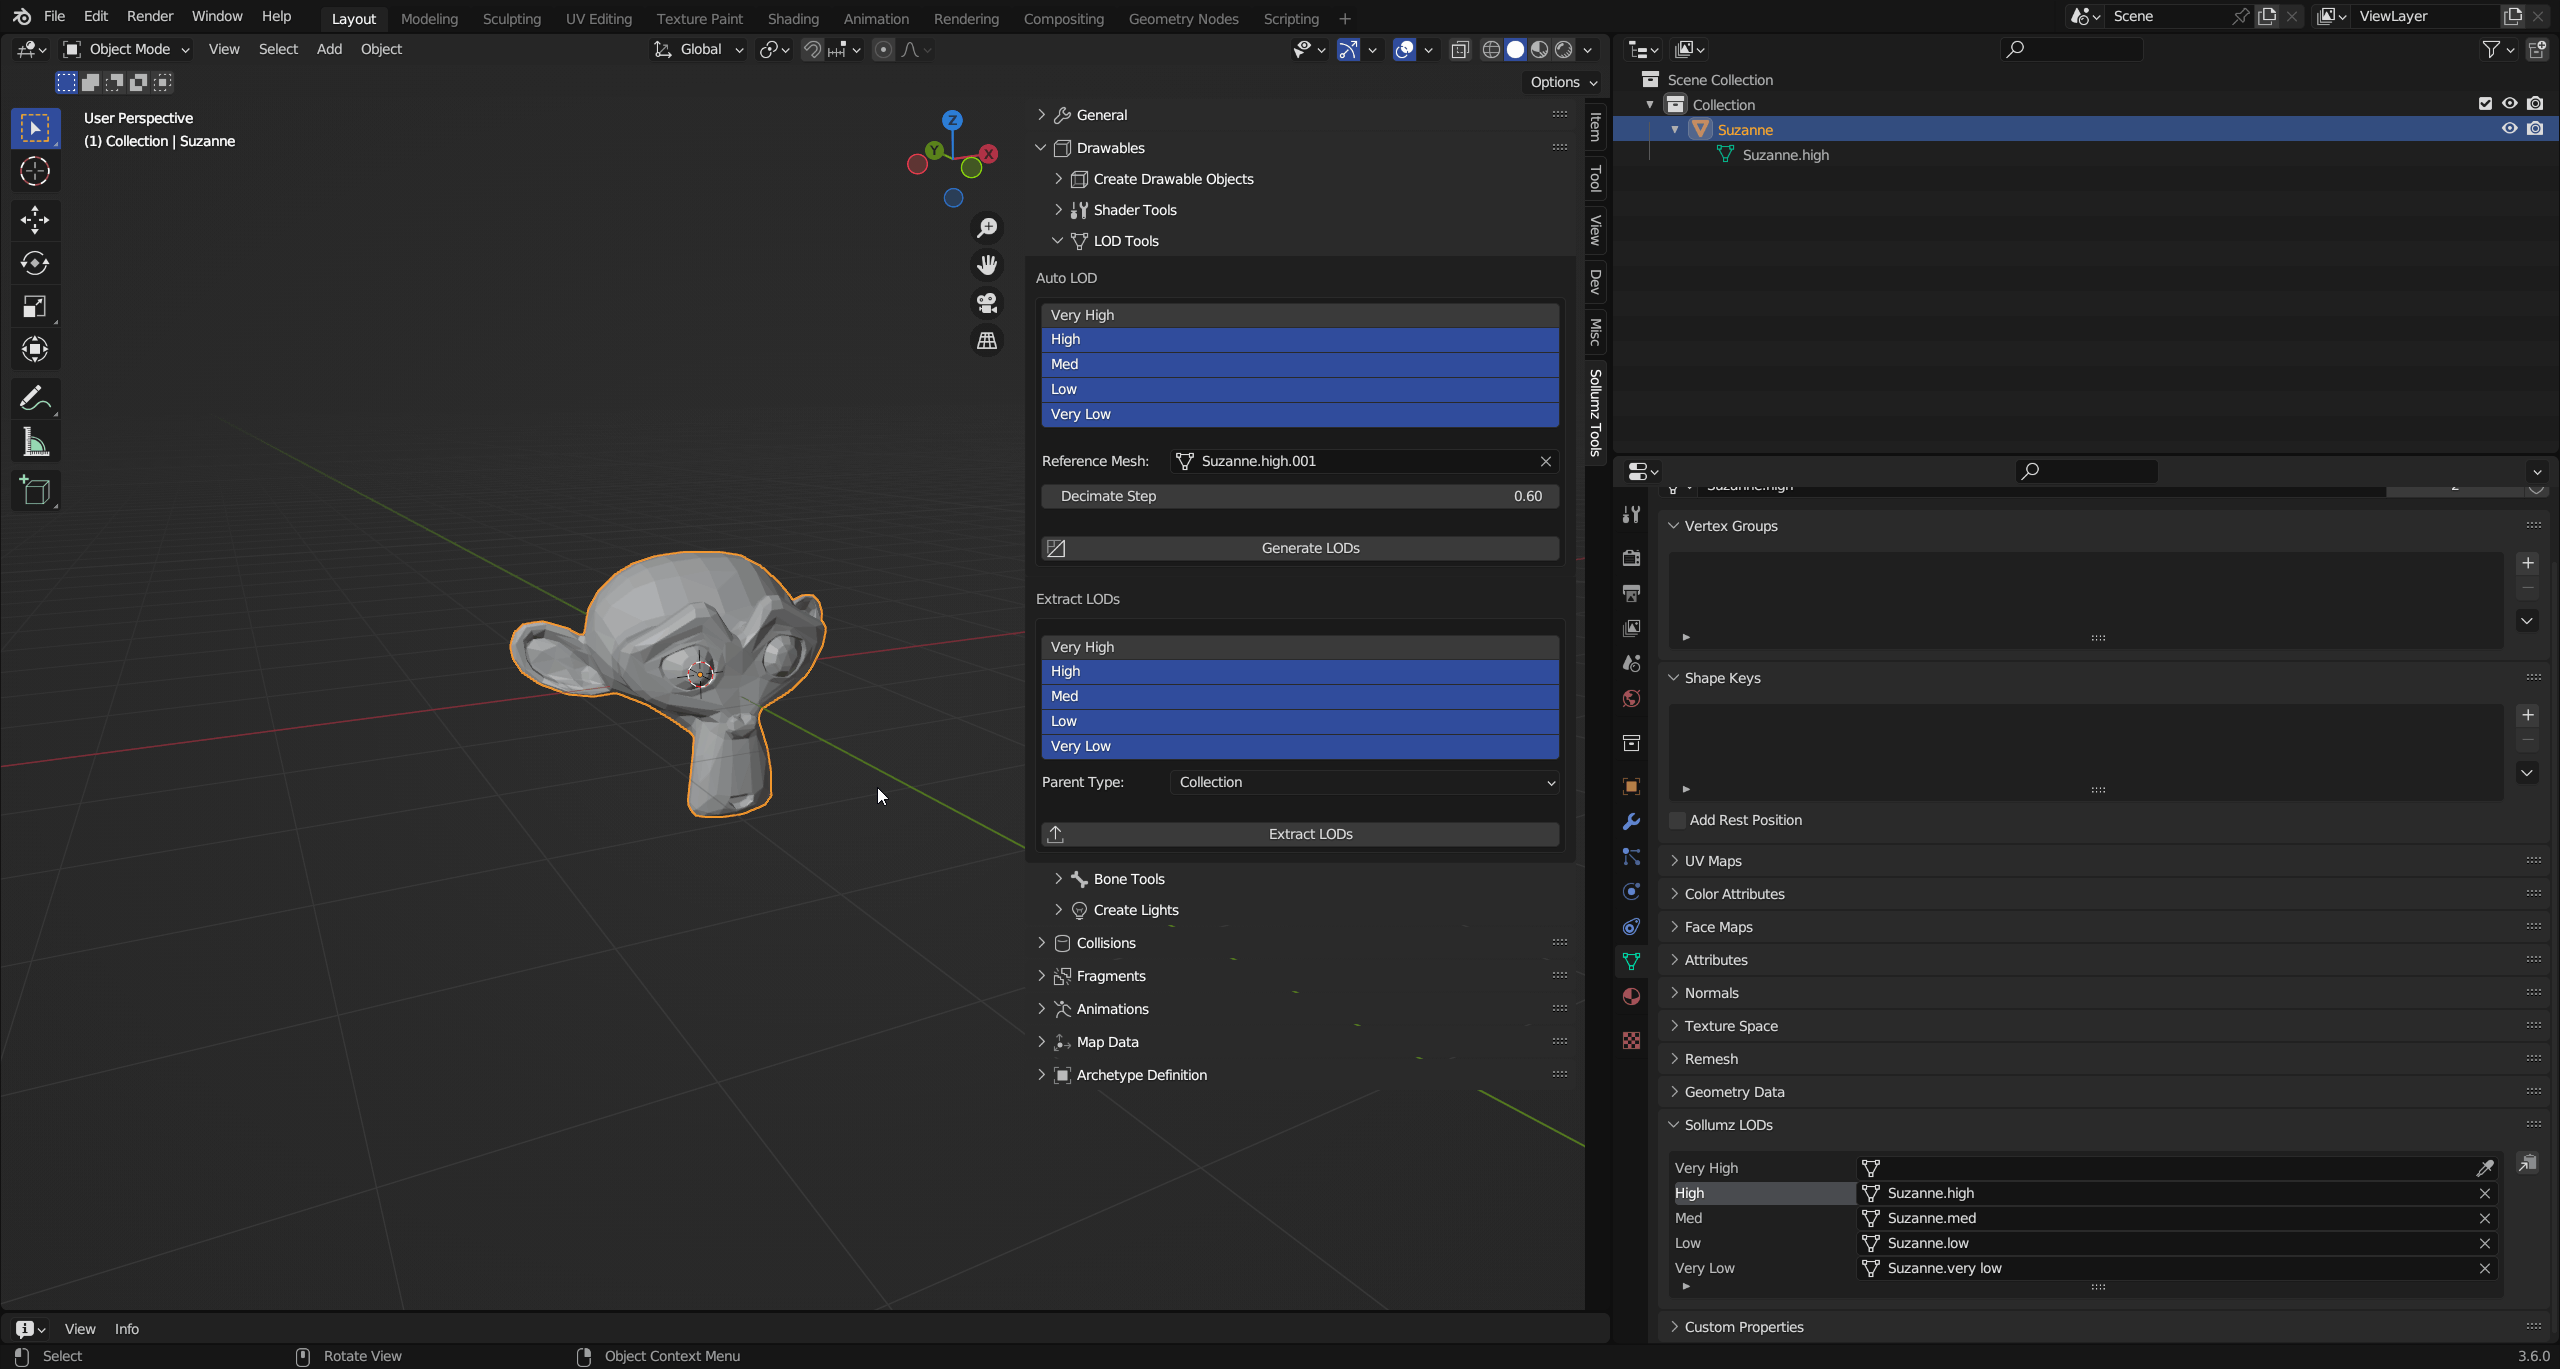2560x1369 pixels.
Task: Toggle viewport gizmos button
Action: [1348, 49]
